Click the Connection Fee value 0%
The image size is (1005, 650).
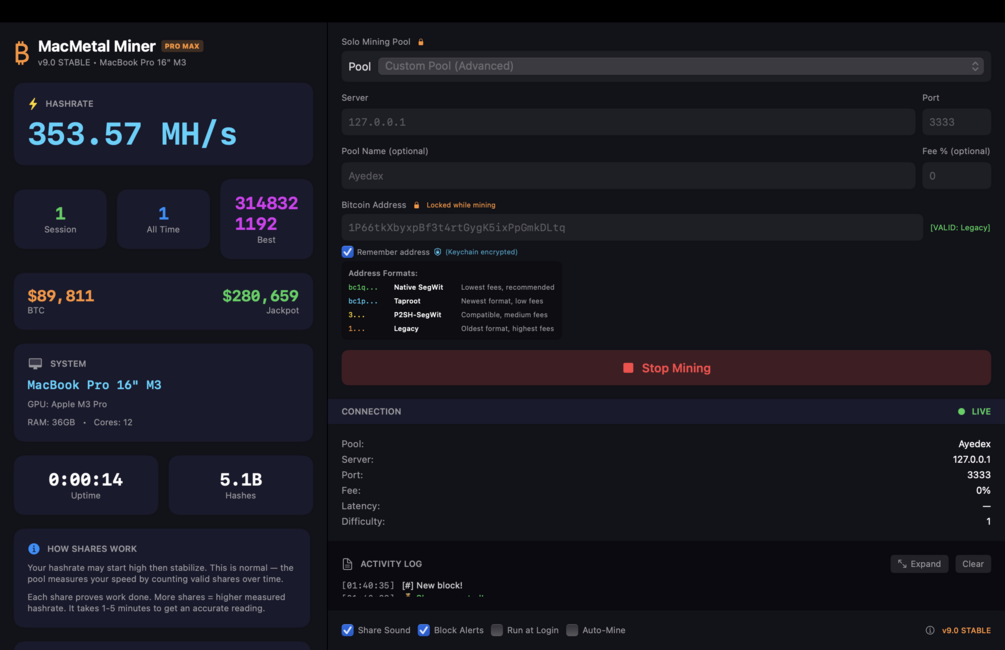point(983,490)
